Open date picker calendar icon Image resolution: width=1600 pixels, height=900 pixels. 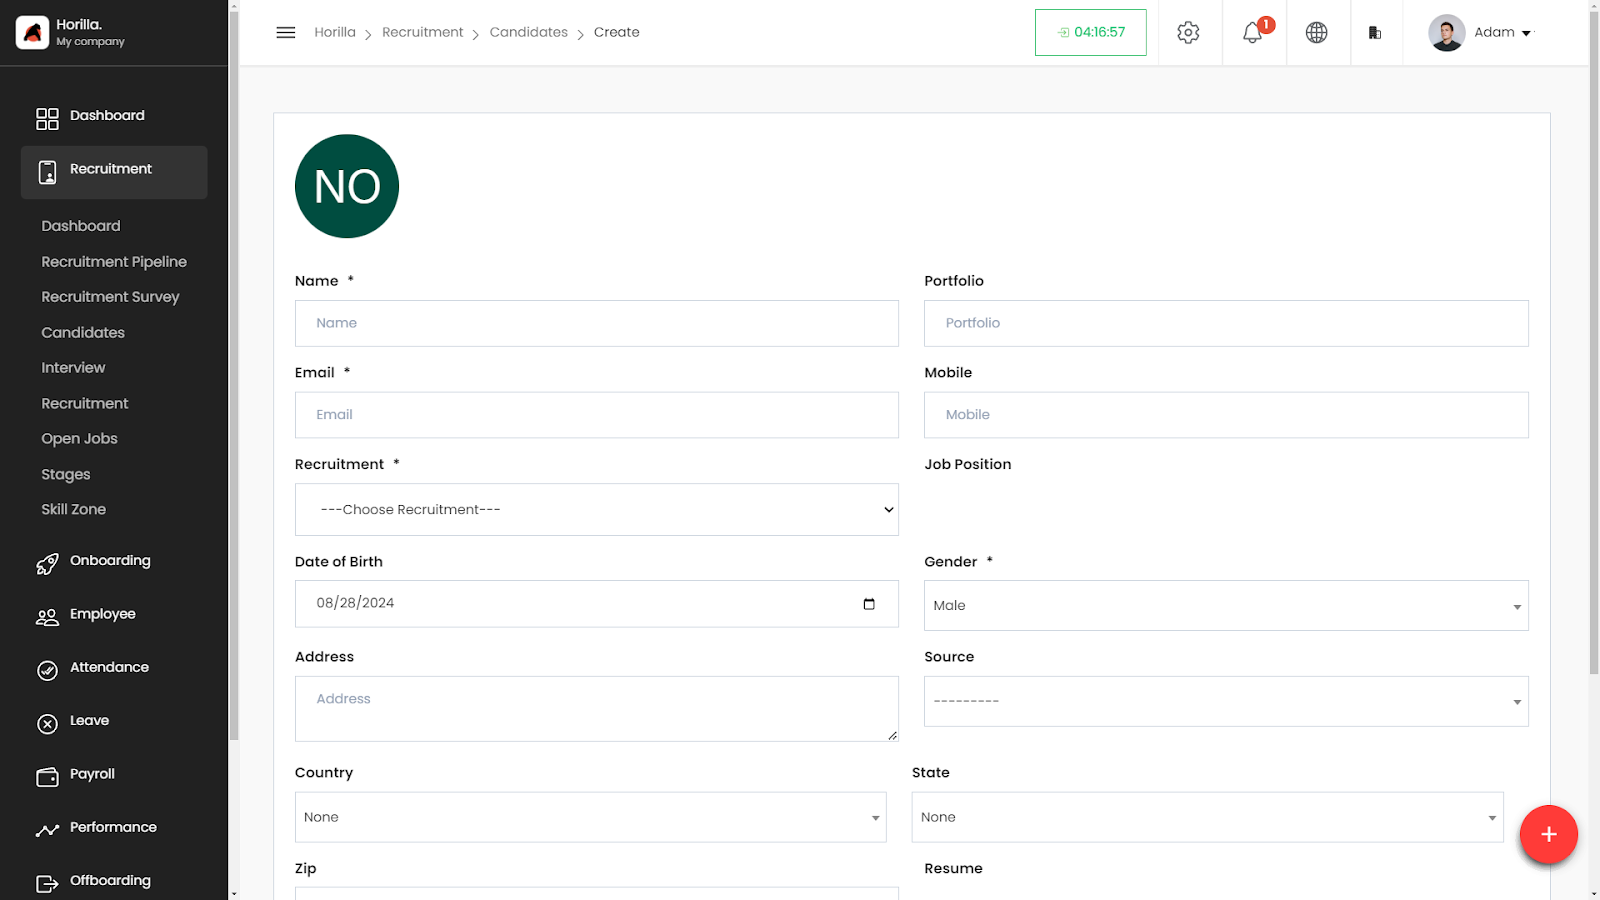(869, 604)
